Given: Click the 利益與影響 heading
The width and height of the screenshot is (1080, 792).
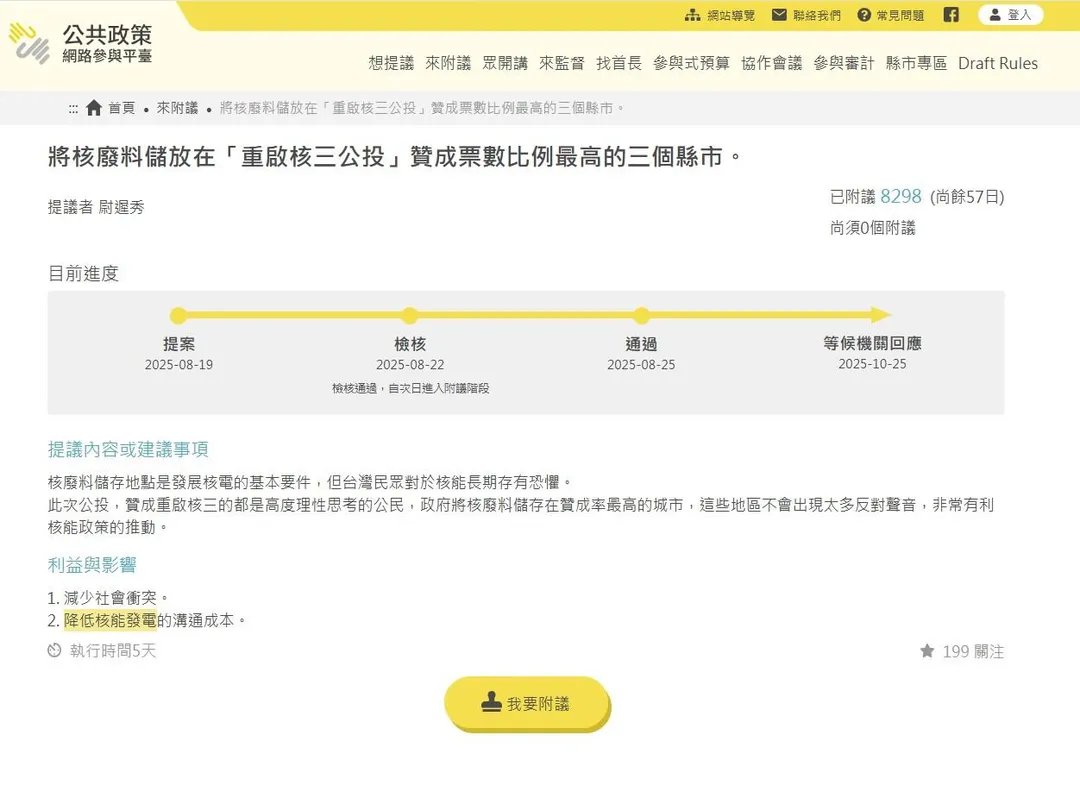Looking at the screenshot, I should (x=92, y=565).
